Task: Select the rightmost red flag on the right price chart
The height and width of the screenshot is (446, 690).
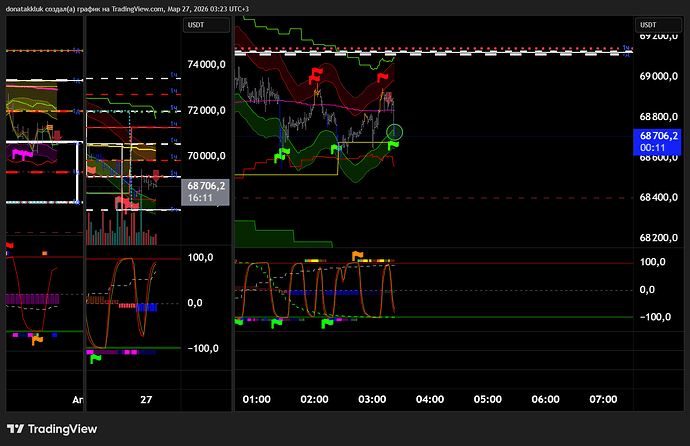Action: click(x=384, y=73)
